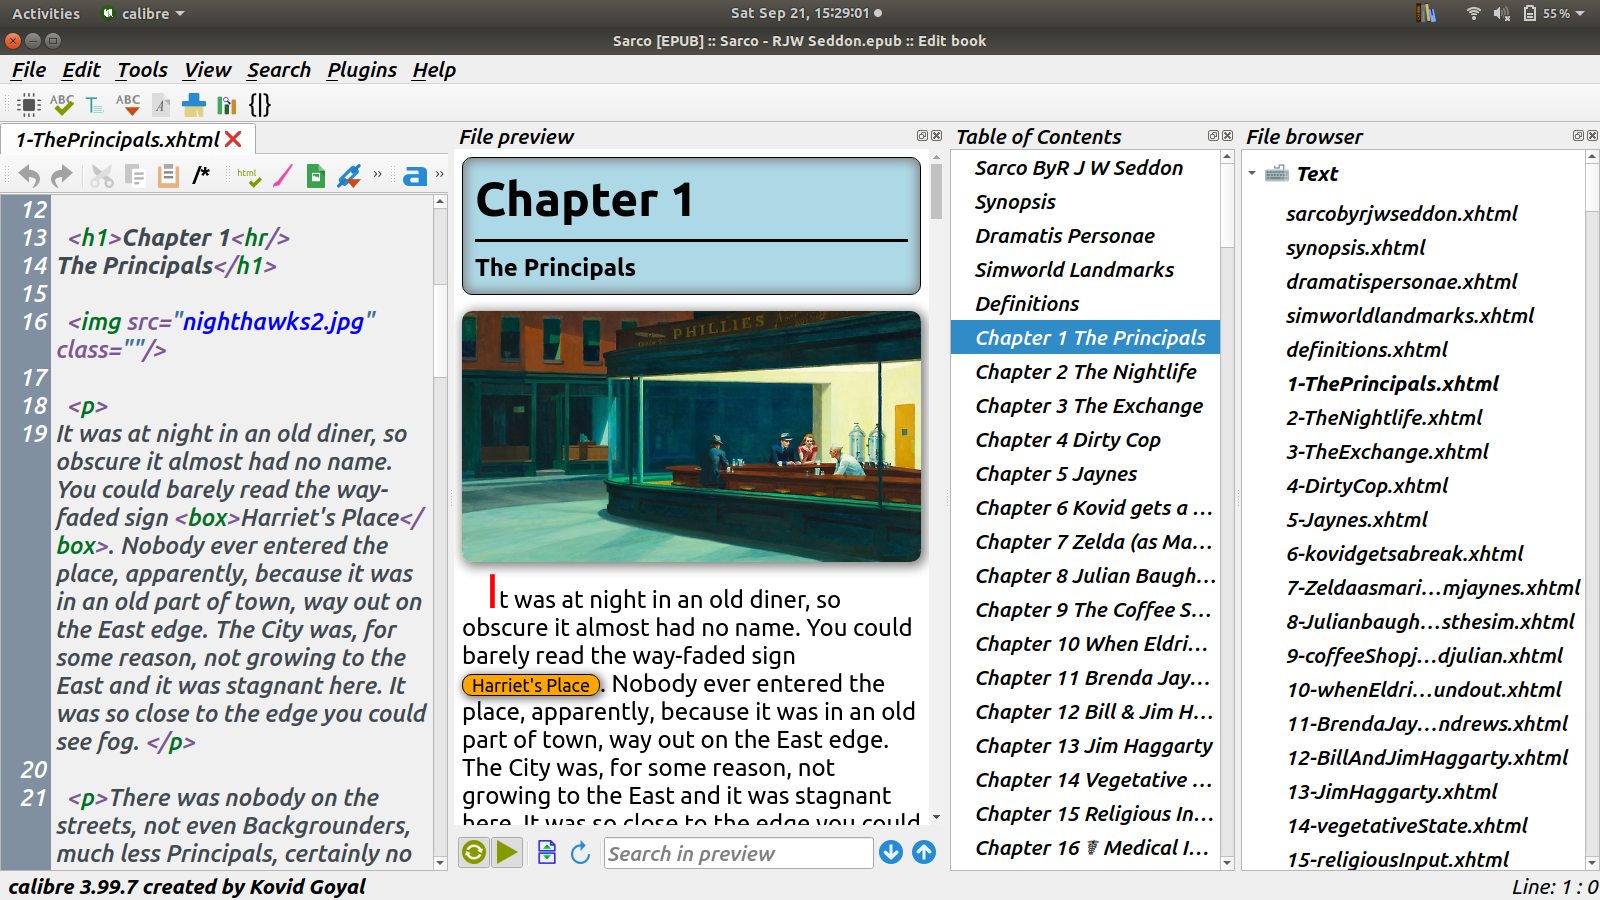1600x900 pixels.
Task: Click the Nighthawks image in File preview
Action: point(691,436)
